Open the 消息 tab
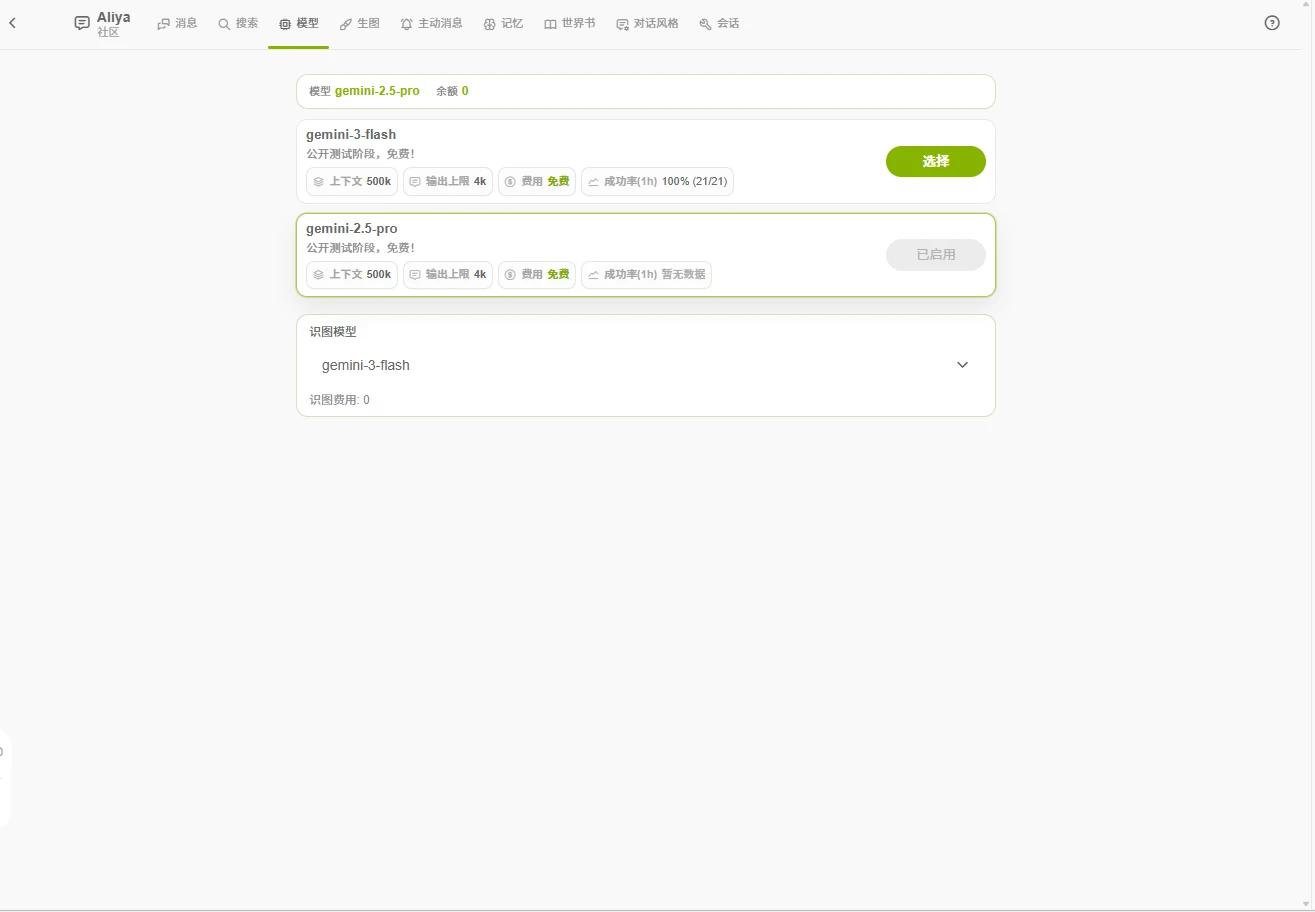1315x912 pixels. pyautogui.click(x=178, y=23)
